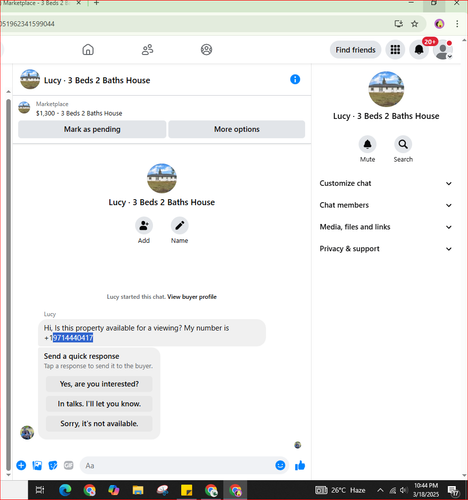Click the blue conversation info icon
This screenshot has height=500, width=468.
coord(295,79)
